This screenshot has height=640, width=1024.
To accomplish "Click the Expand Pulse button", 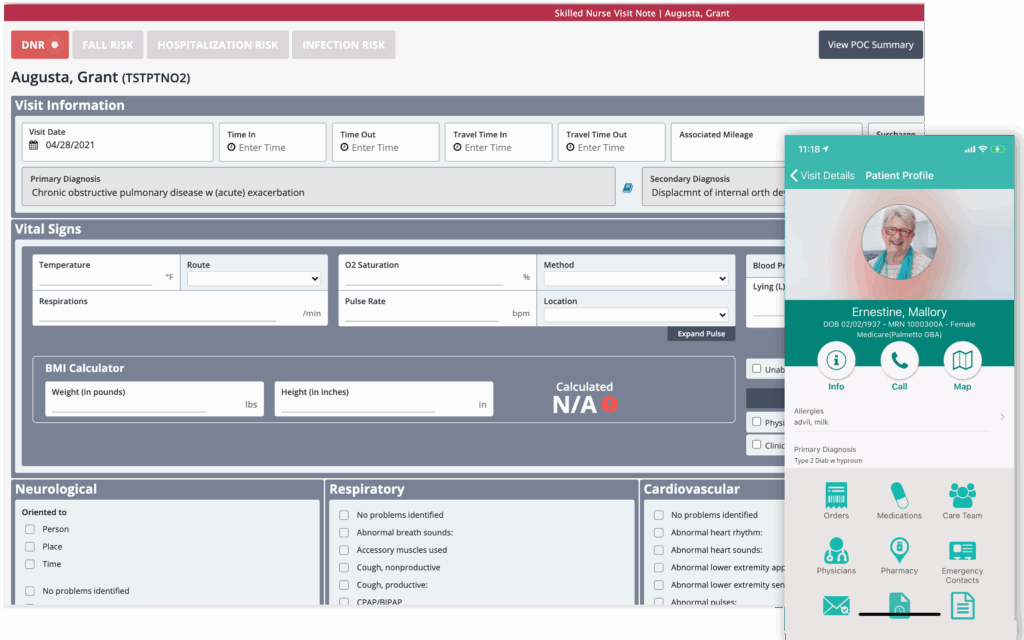I will (701, 334).
